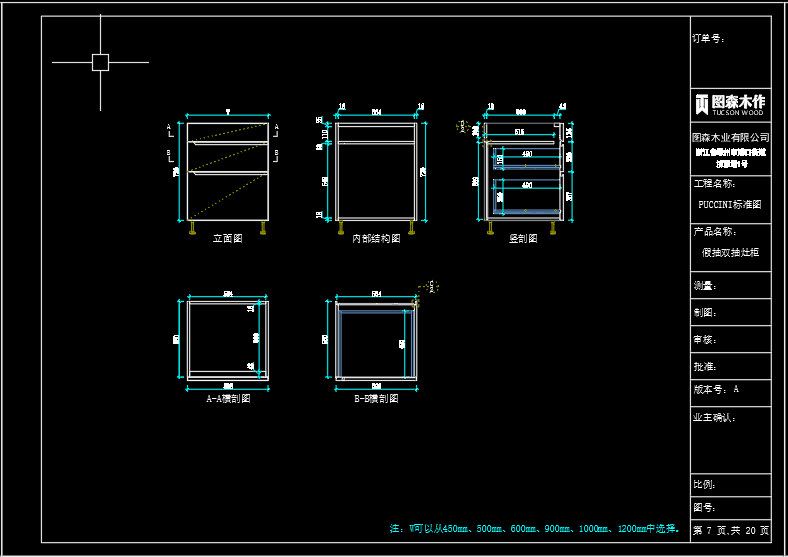Screen dimensions: 788x557
Task: Select the yellow detail bubble above B-B横剖图
Action: (x=431, y=287)
